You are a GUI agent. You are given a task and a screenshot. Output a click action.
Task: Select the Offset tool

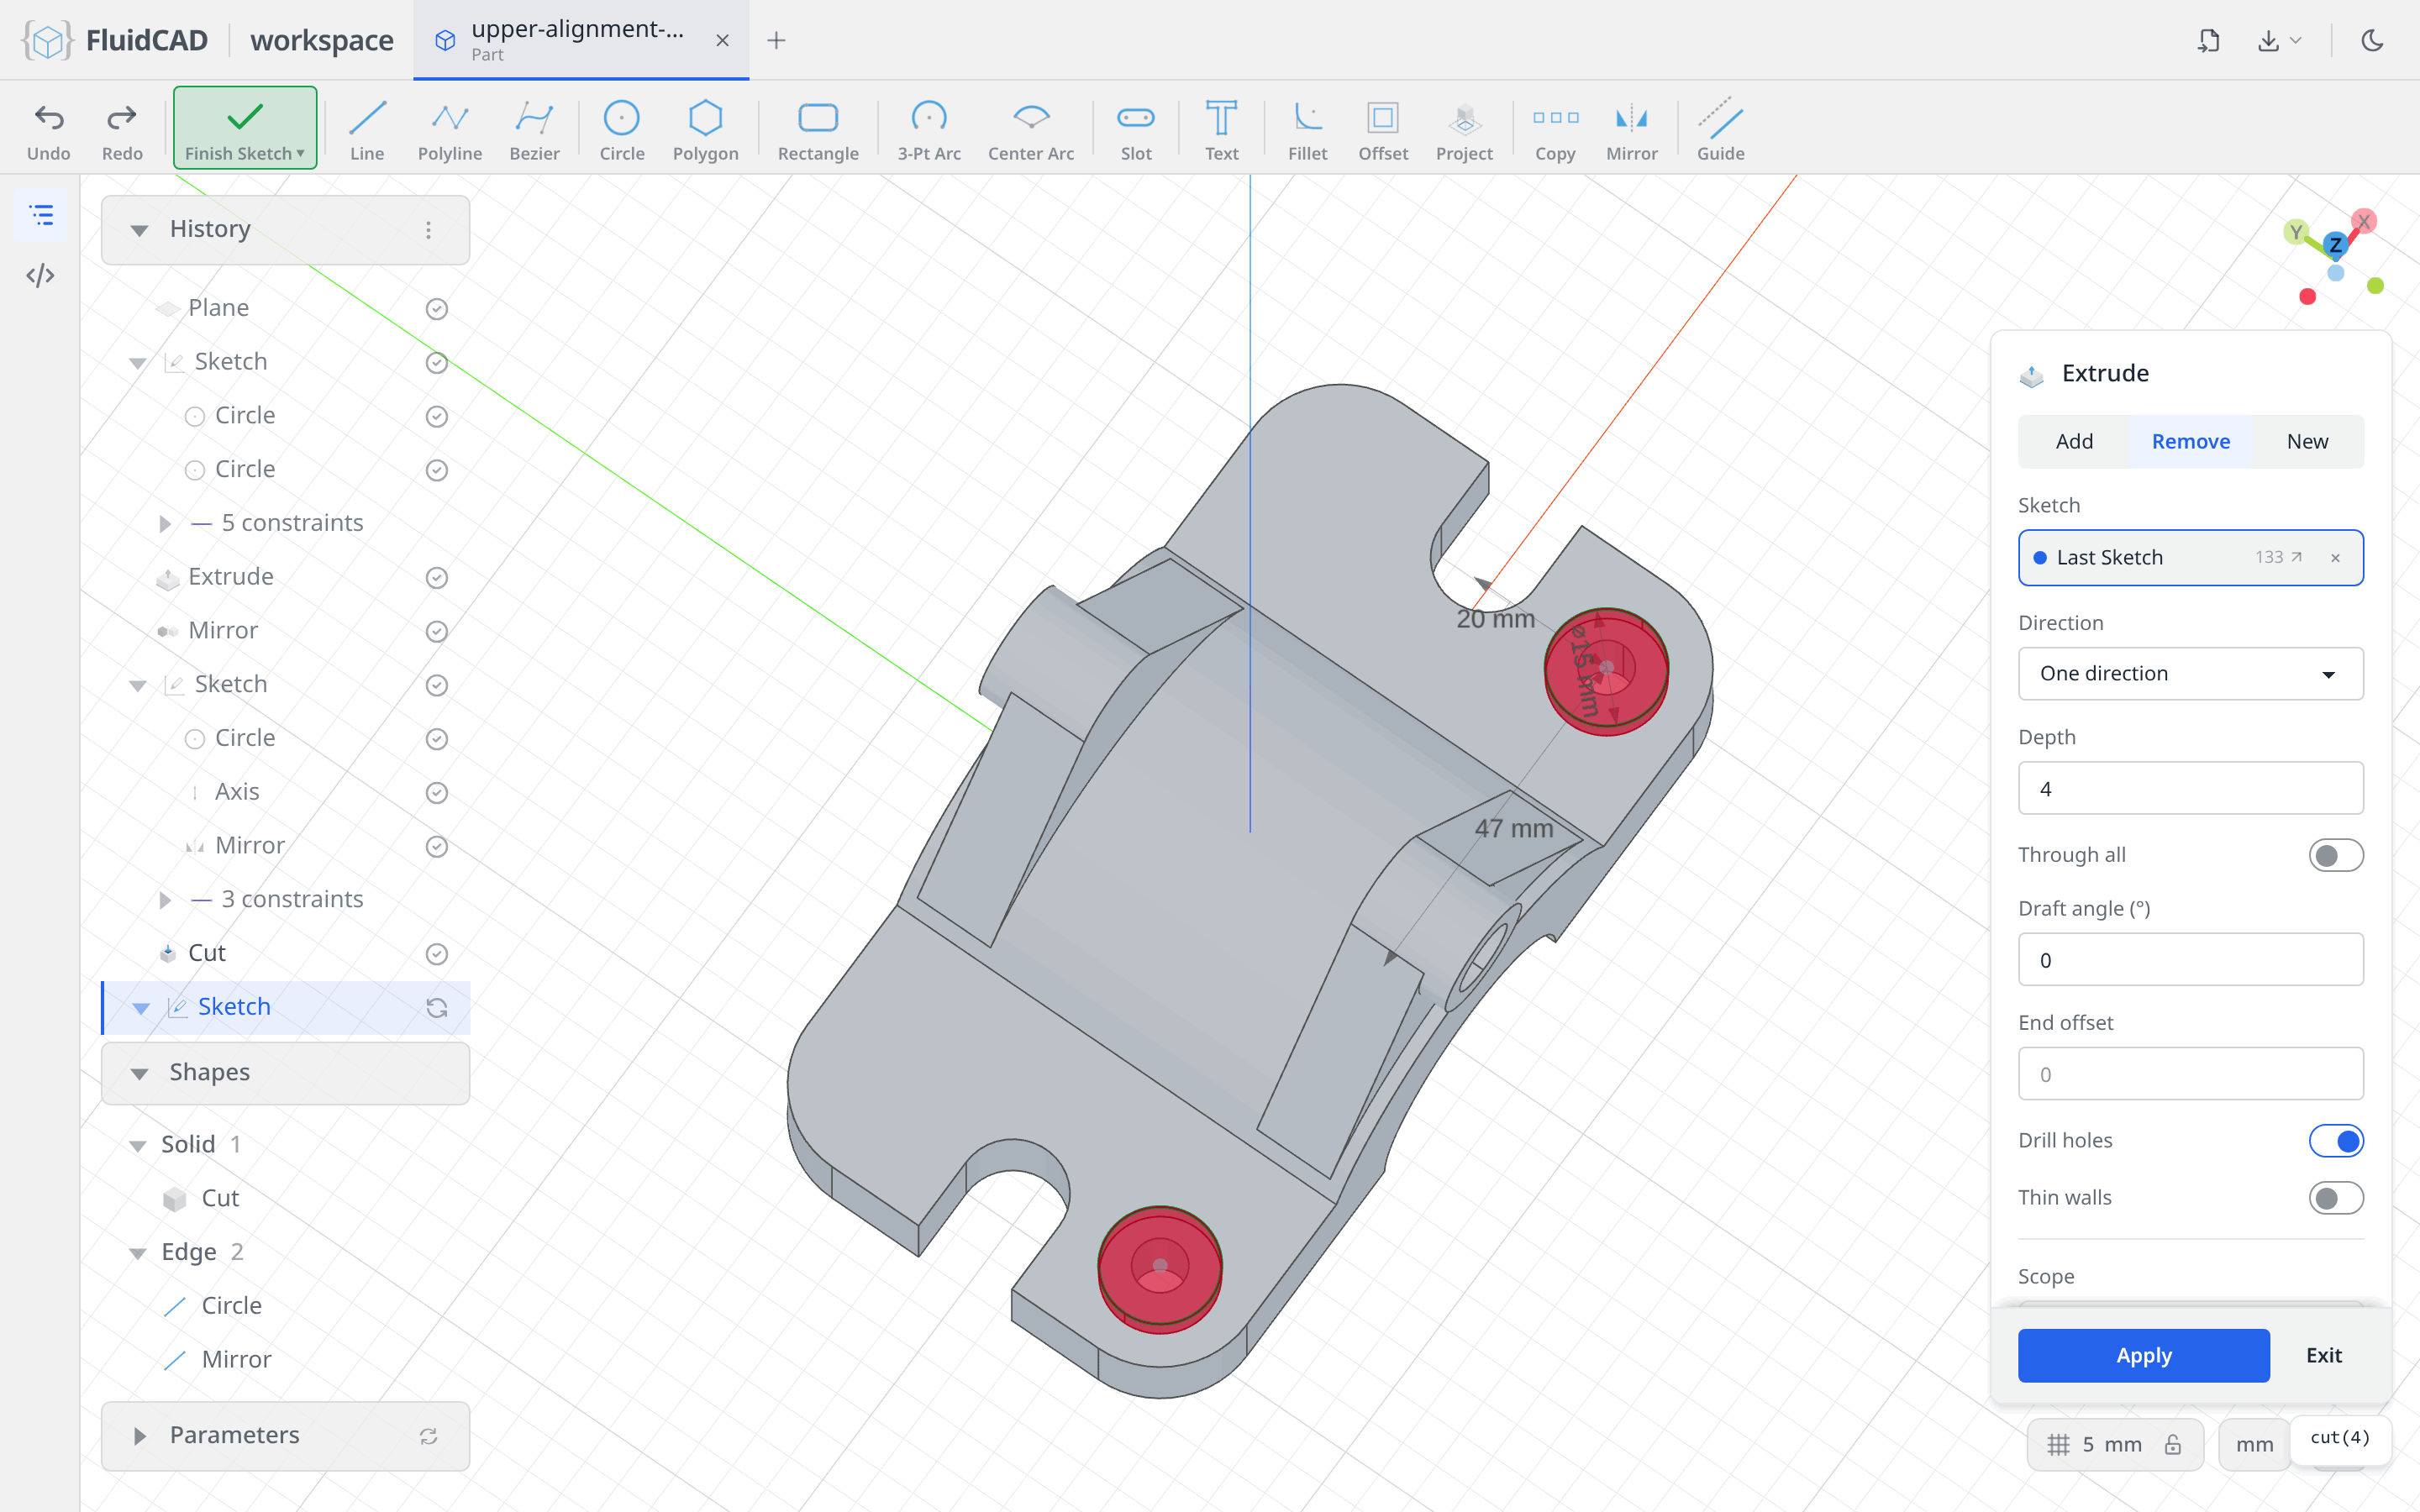pyautogui.click(x=1383, y=130)
